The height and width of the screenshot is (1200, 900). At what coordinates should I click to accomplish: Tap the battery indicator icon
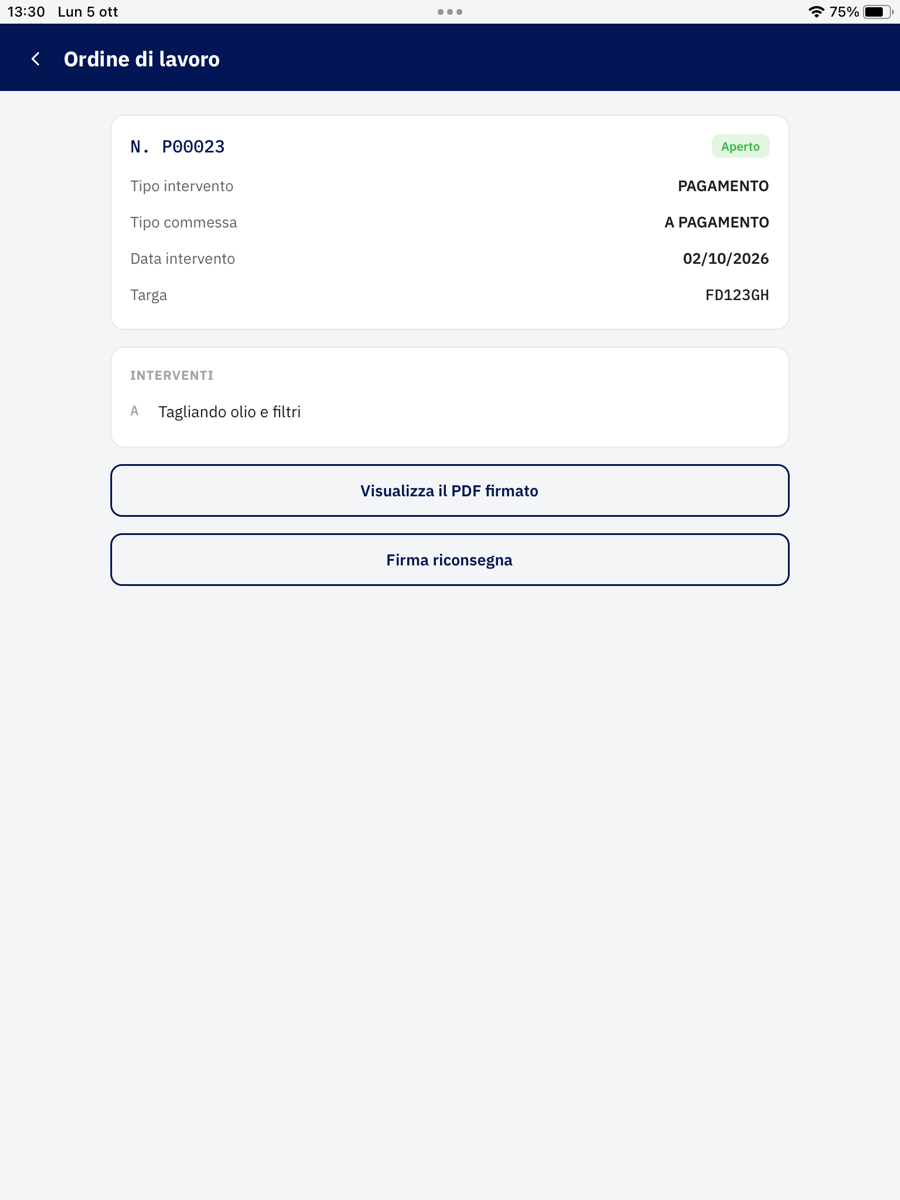pos(878,12)
